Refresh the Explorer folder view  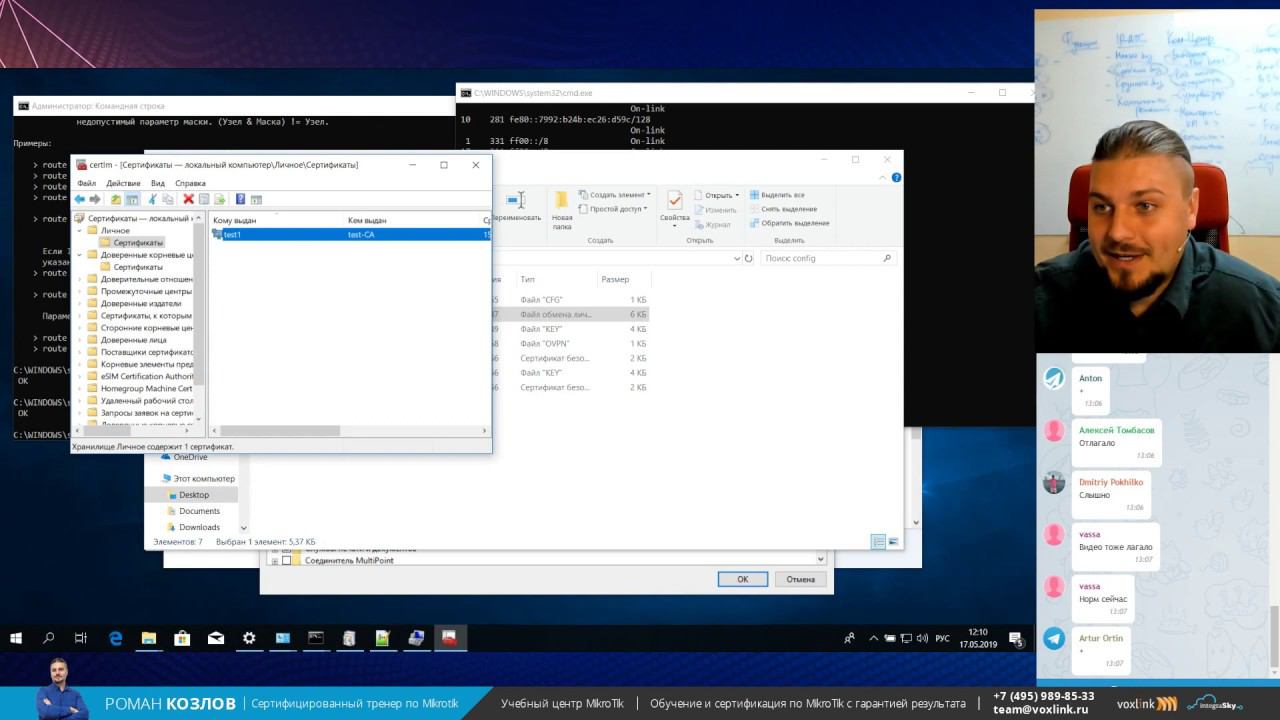click(x=749, y=258)
